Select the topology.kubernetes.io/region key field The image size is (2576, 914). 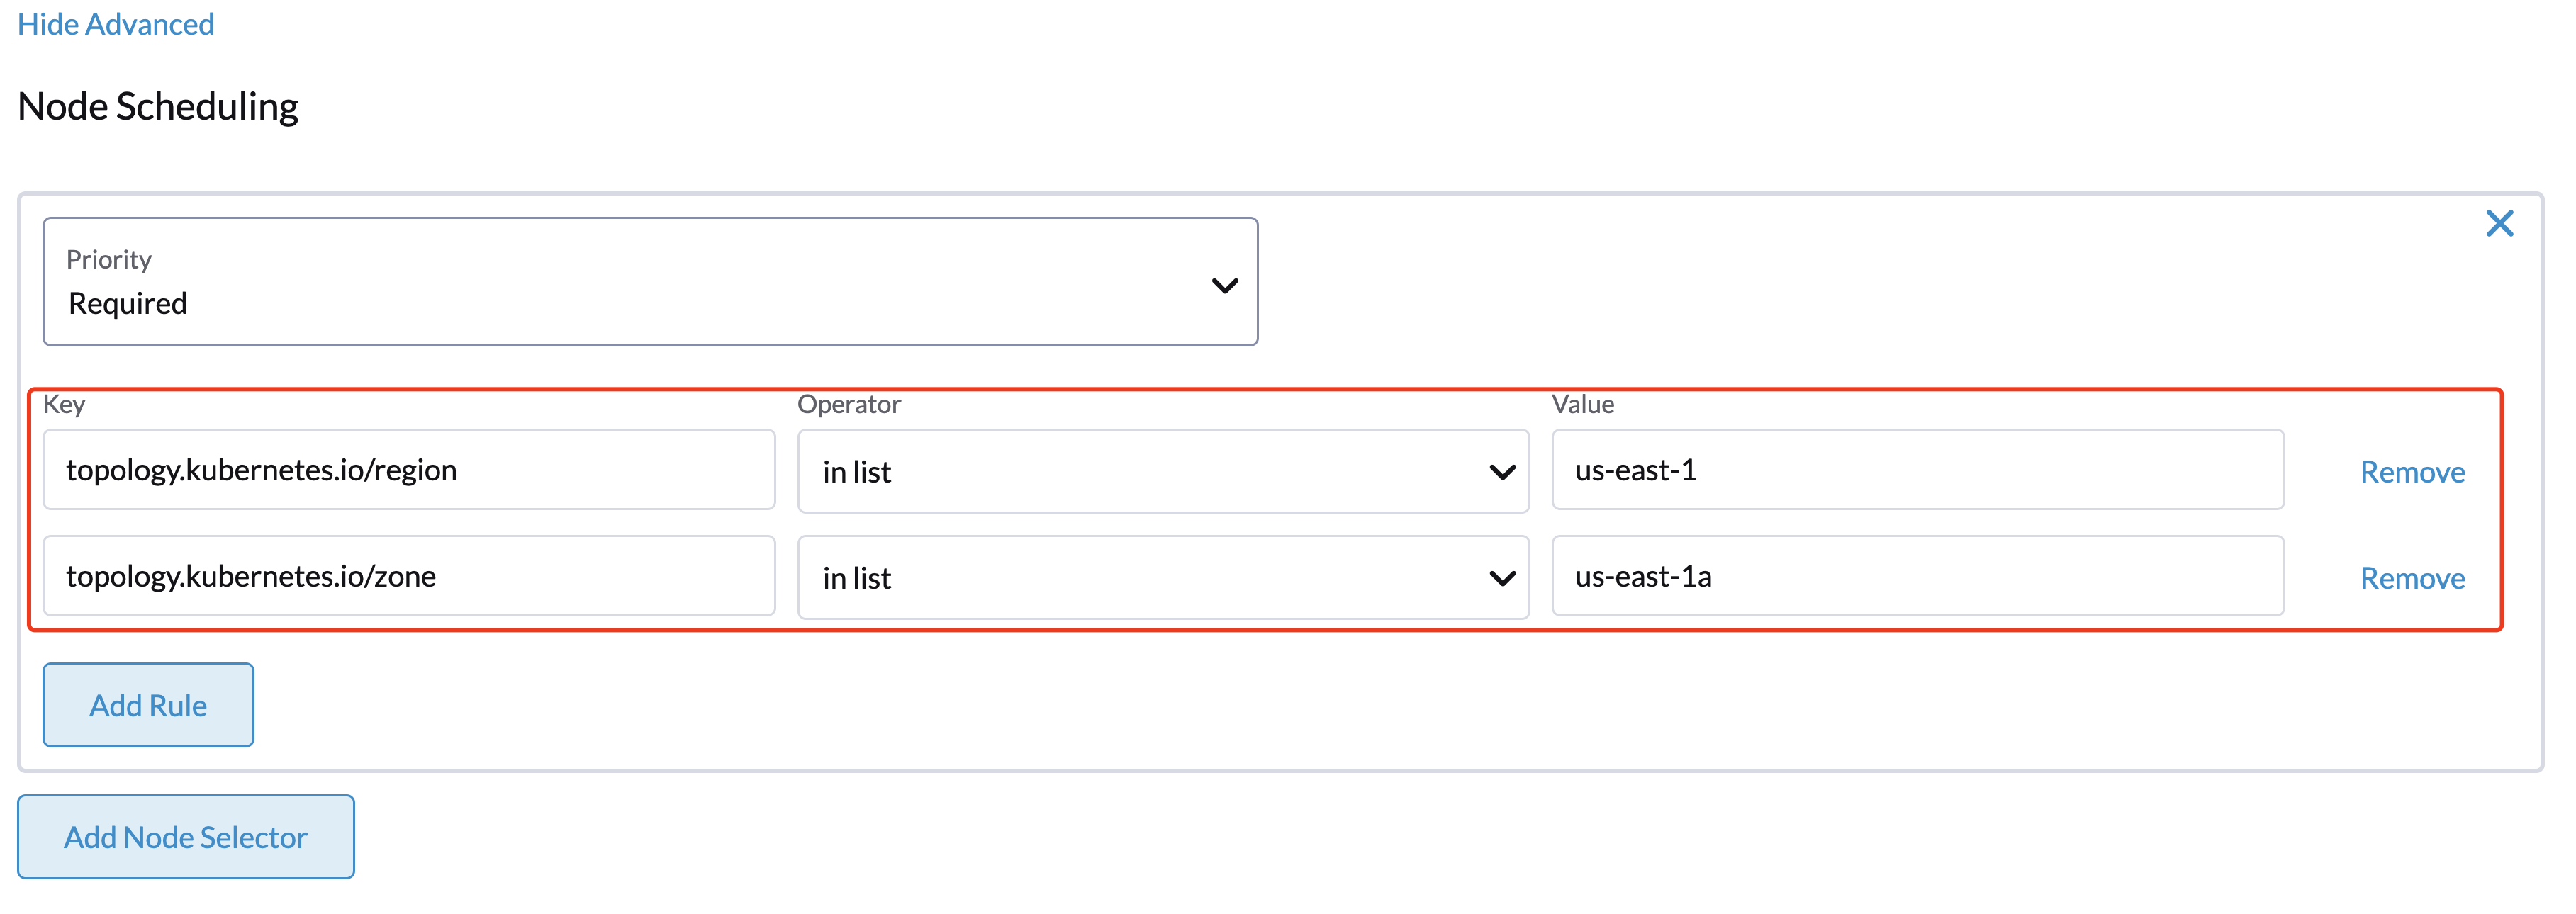click(408, 470)
